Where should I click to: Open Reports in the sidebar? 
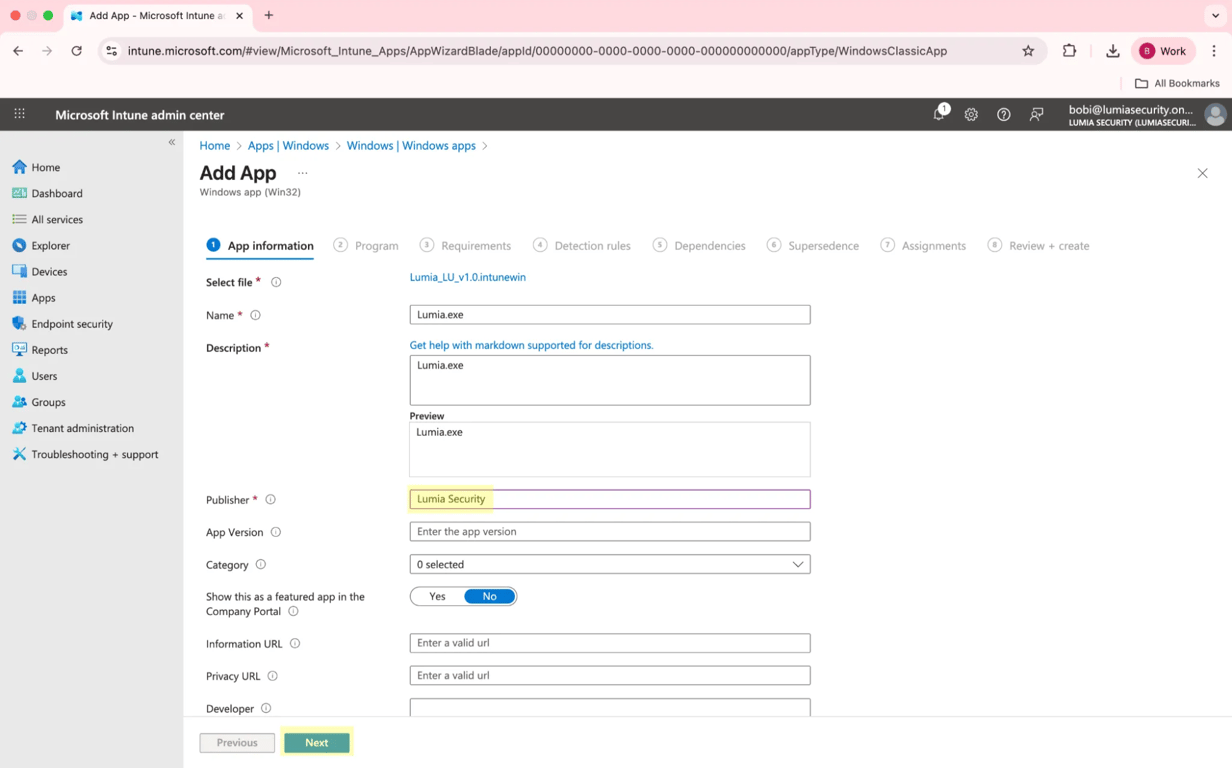(x=49, y=350)
